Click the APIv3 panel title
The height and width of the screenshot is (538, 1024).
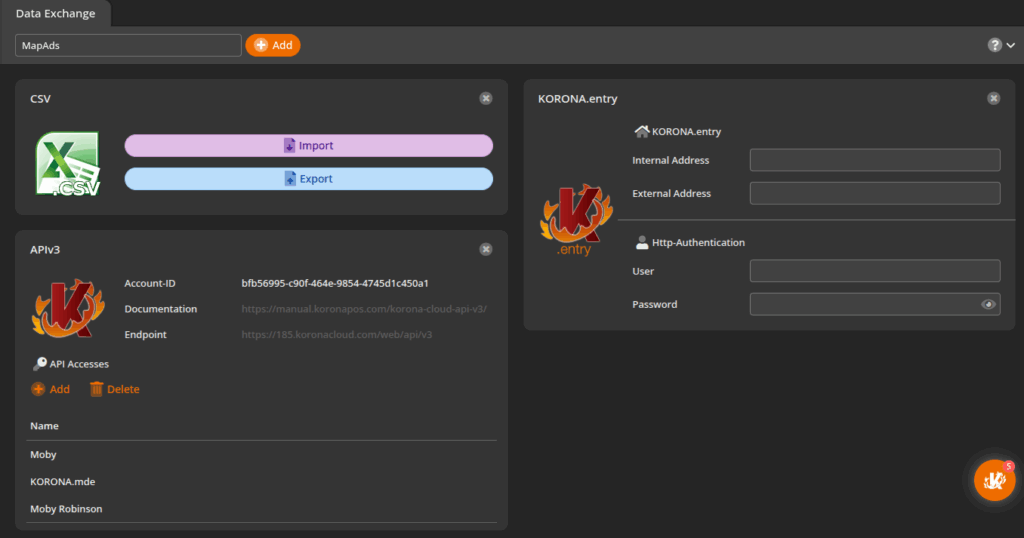45,249
